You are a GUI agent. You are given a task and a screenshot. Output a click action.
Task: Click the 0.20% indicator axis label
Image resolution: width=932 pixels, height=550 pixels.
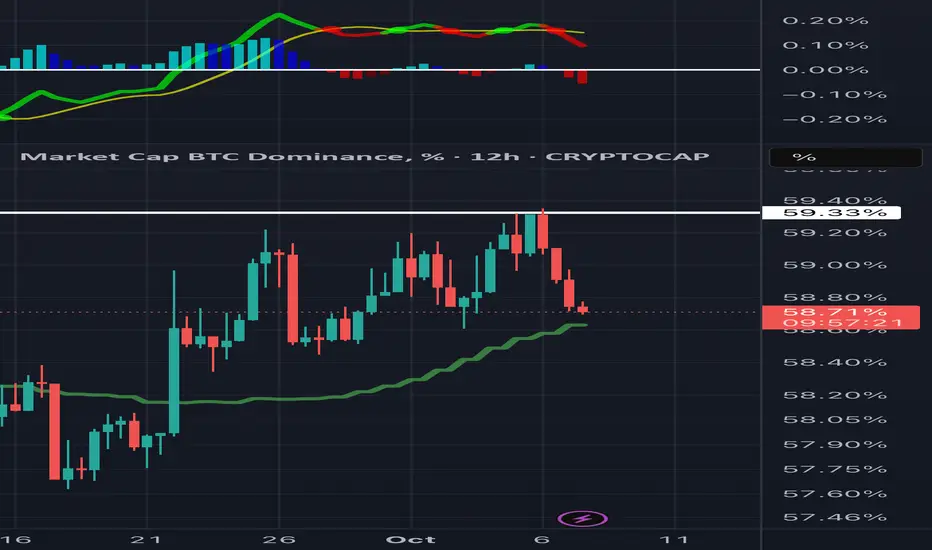[826, 21]
